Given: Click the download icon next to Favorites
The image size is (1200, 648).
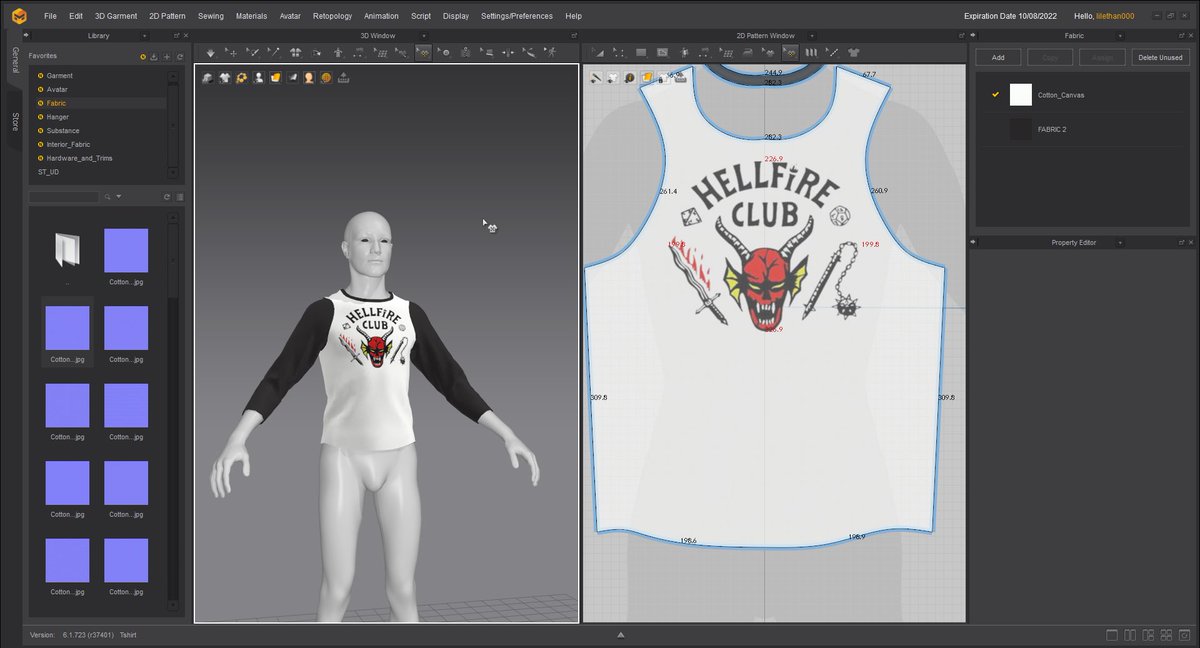Looking at the screenshot, I should click(x=153, y=57).
